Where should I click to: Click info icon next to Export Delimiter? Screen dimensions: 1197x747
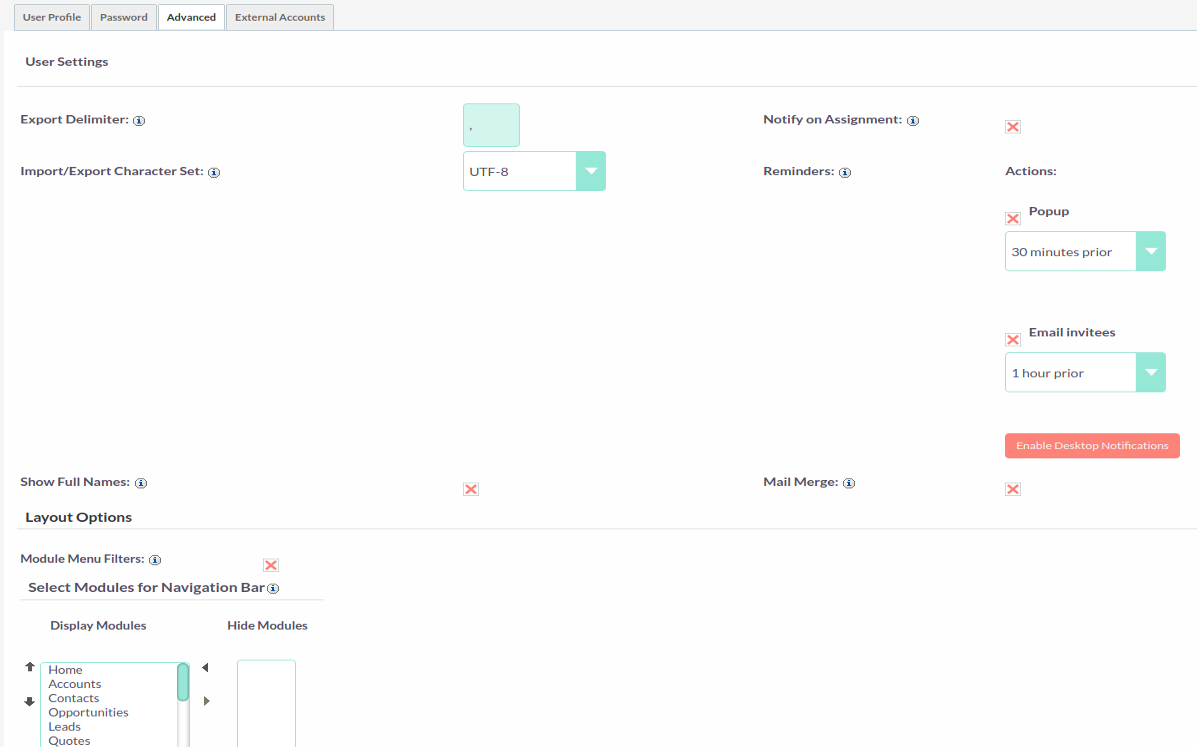[x=139, y=121]
